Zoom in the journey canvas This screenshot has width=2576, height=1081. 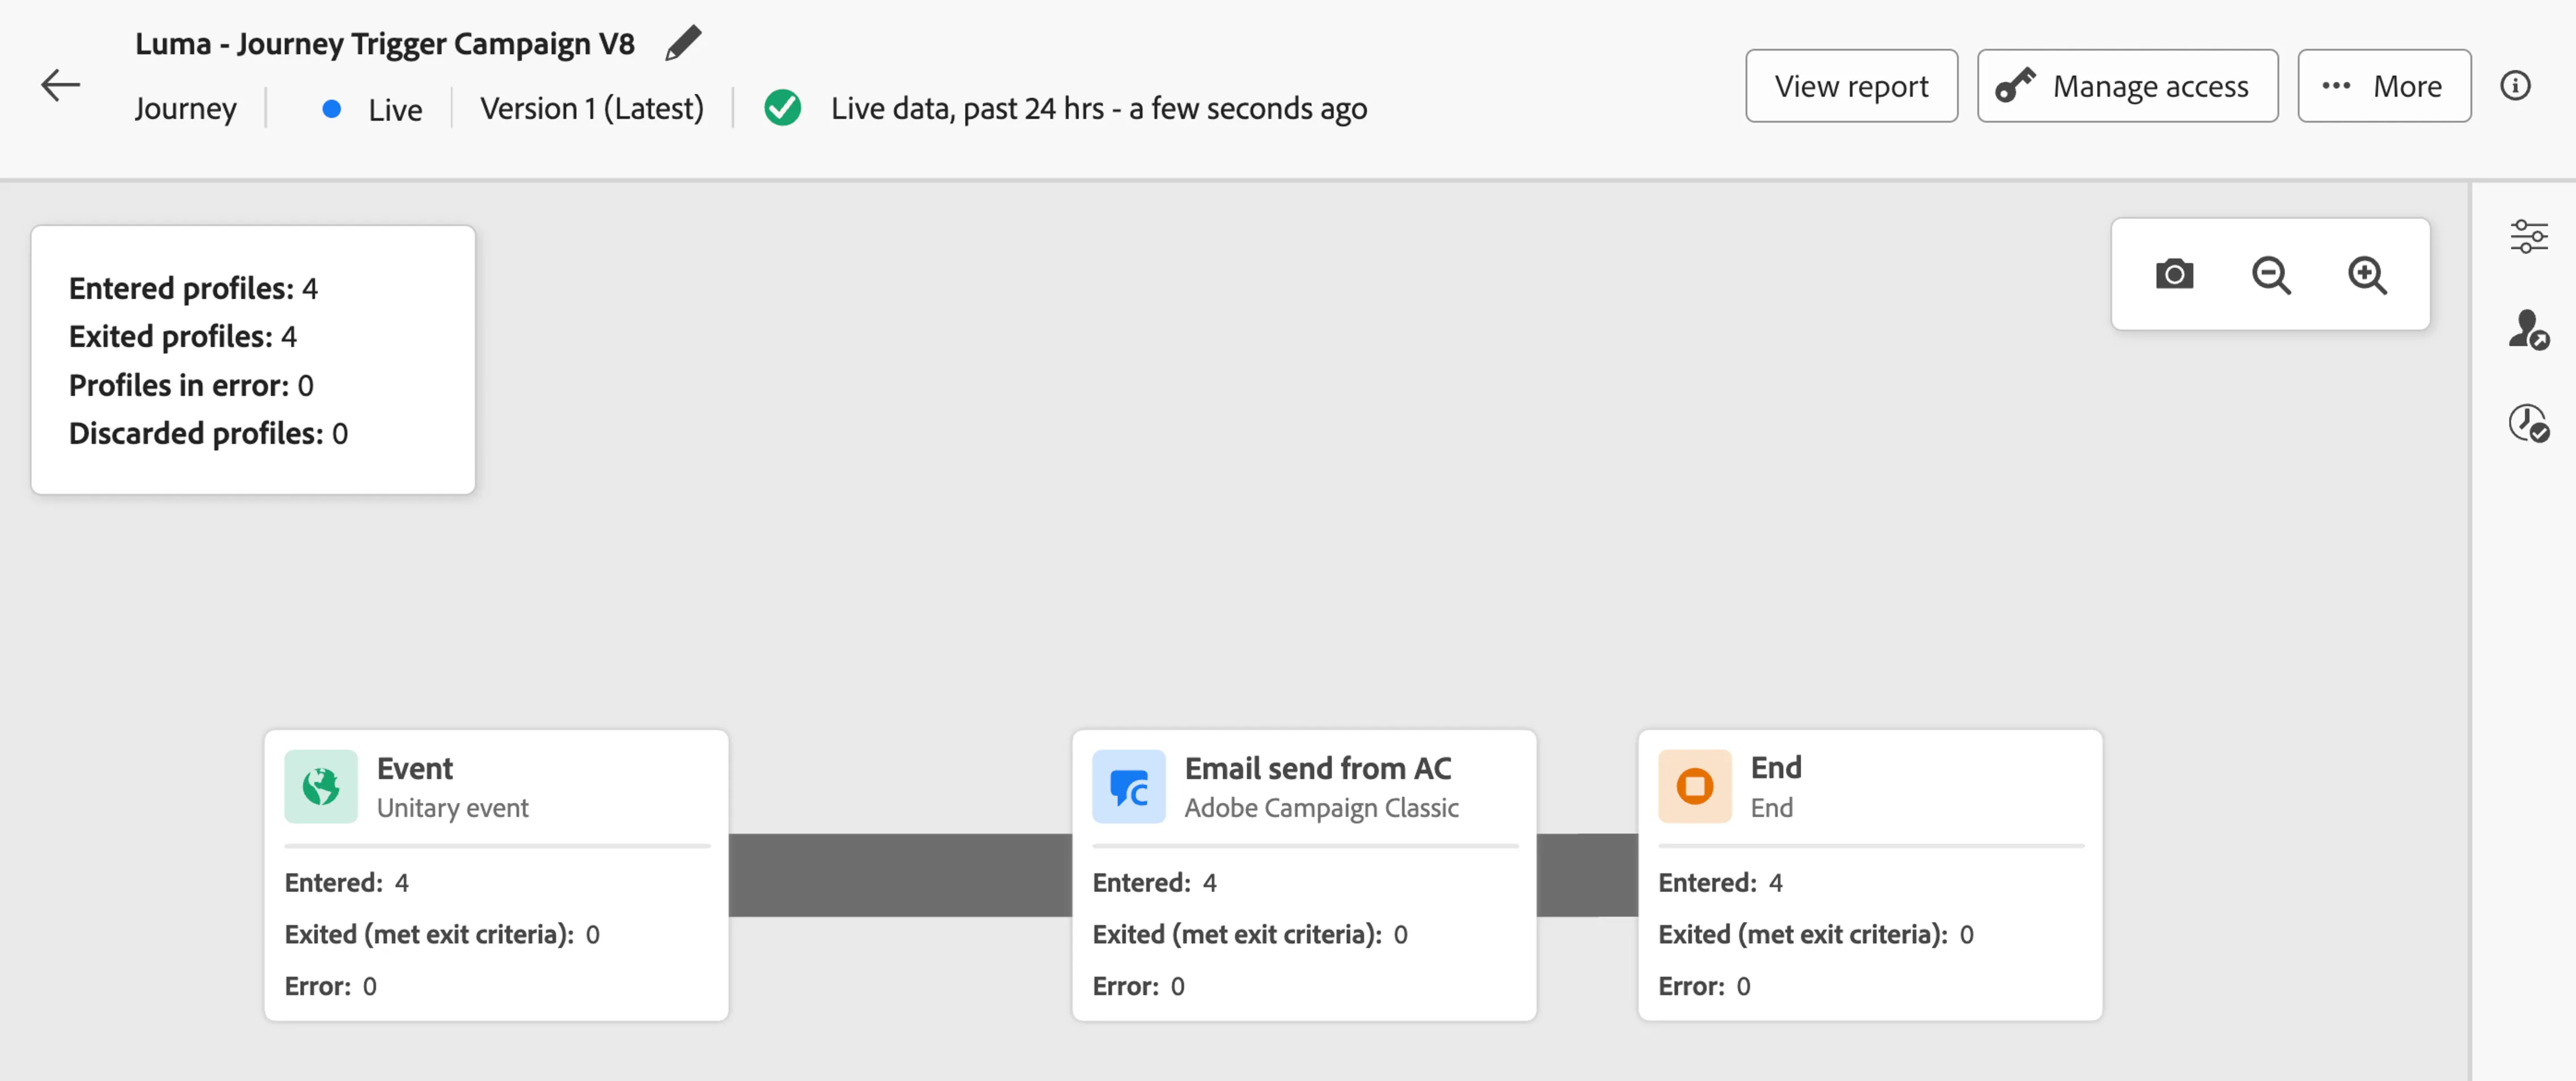point(2367,275)
